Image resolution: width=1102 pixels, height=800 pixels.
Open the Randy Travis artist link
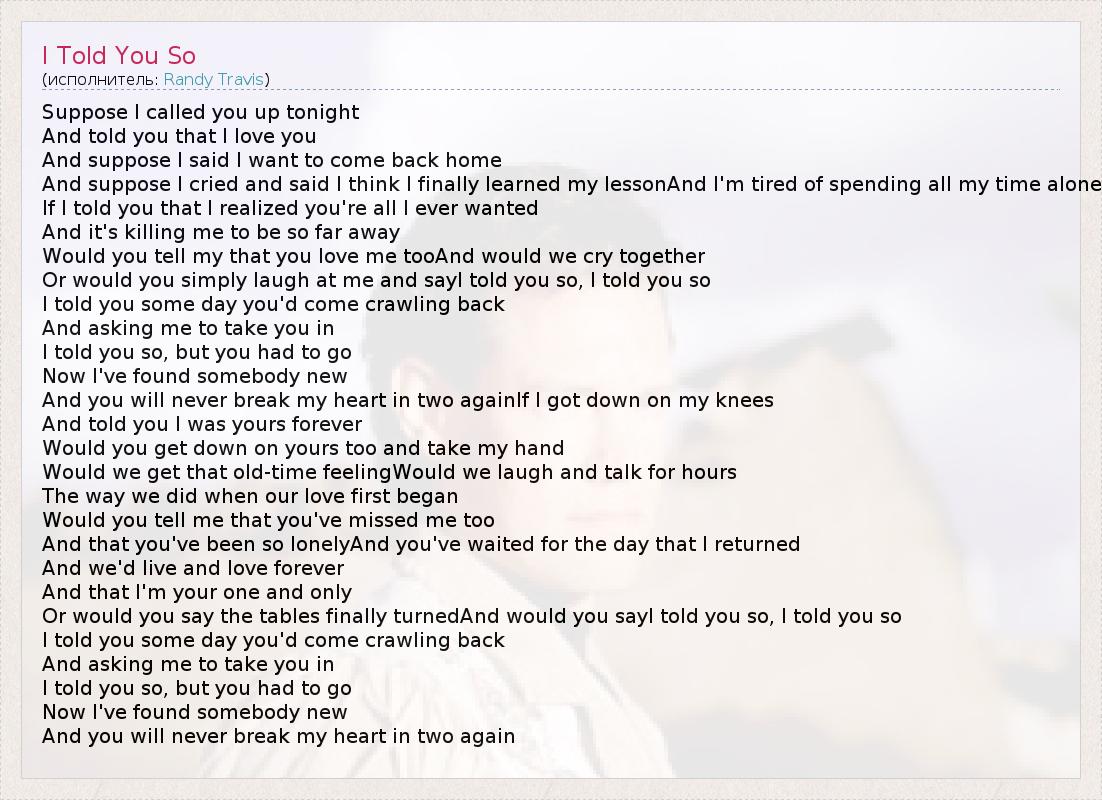(x=214, y=79)
